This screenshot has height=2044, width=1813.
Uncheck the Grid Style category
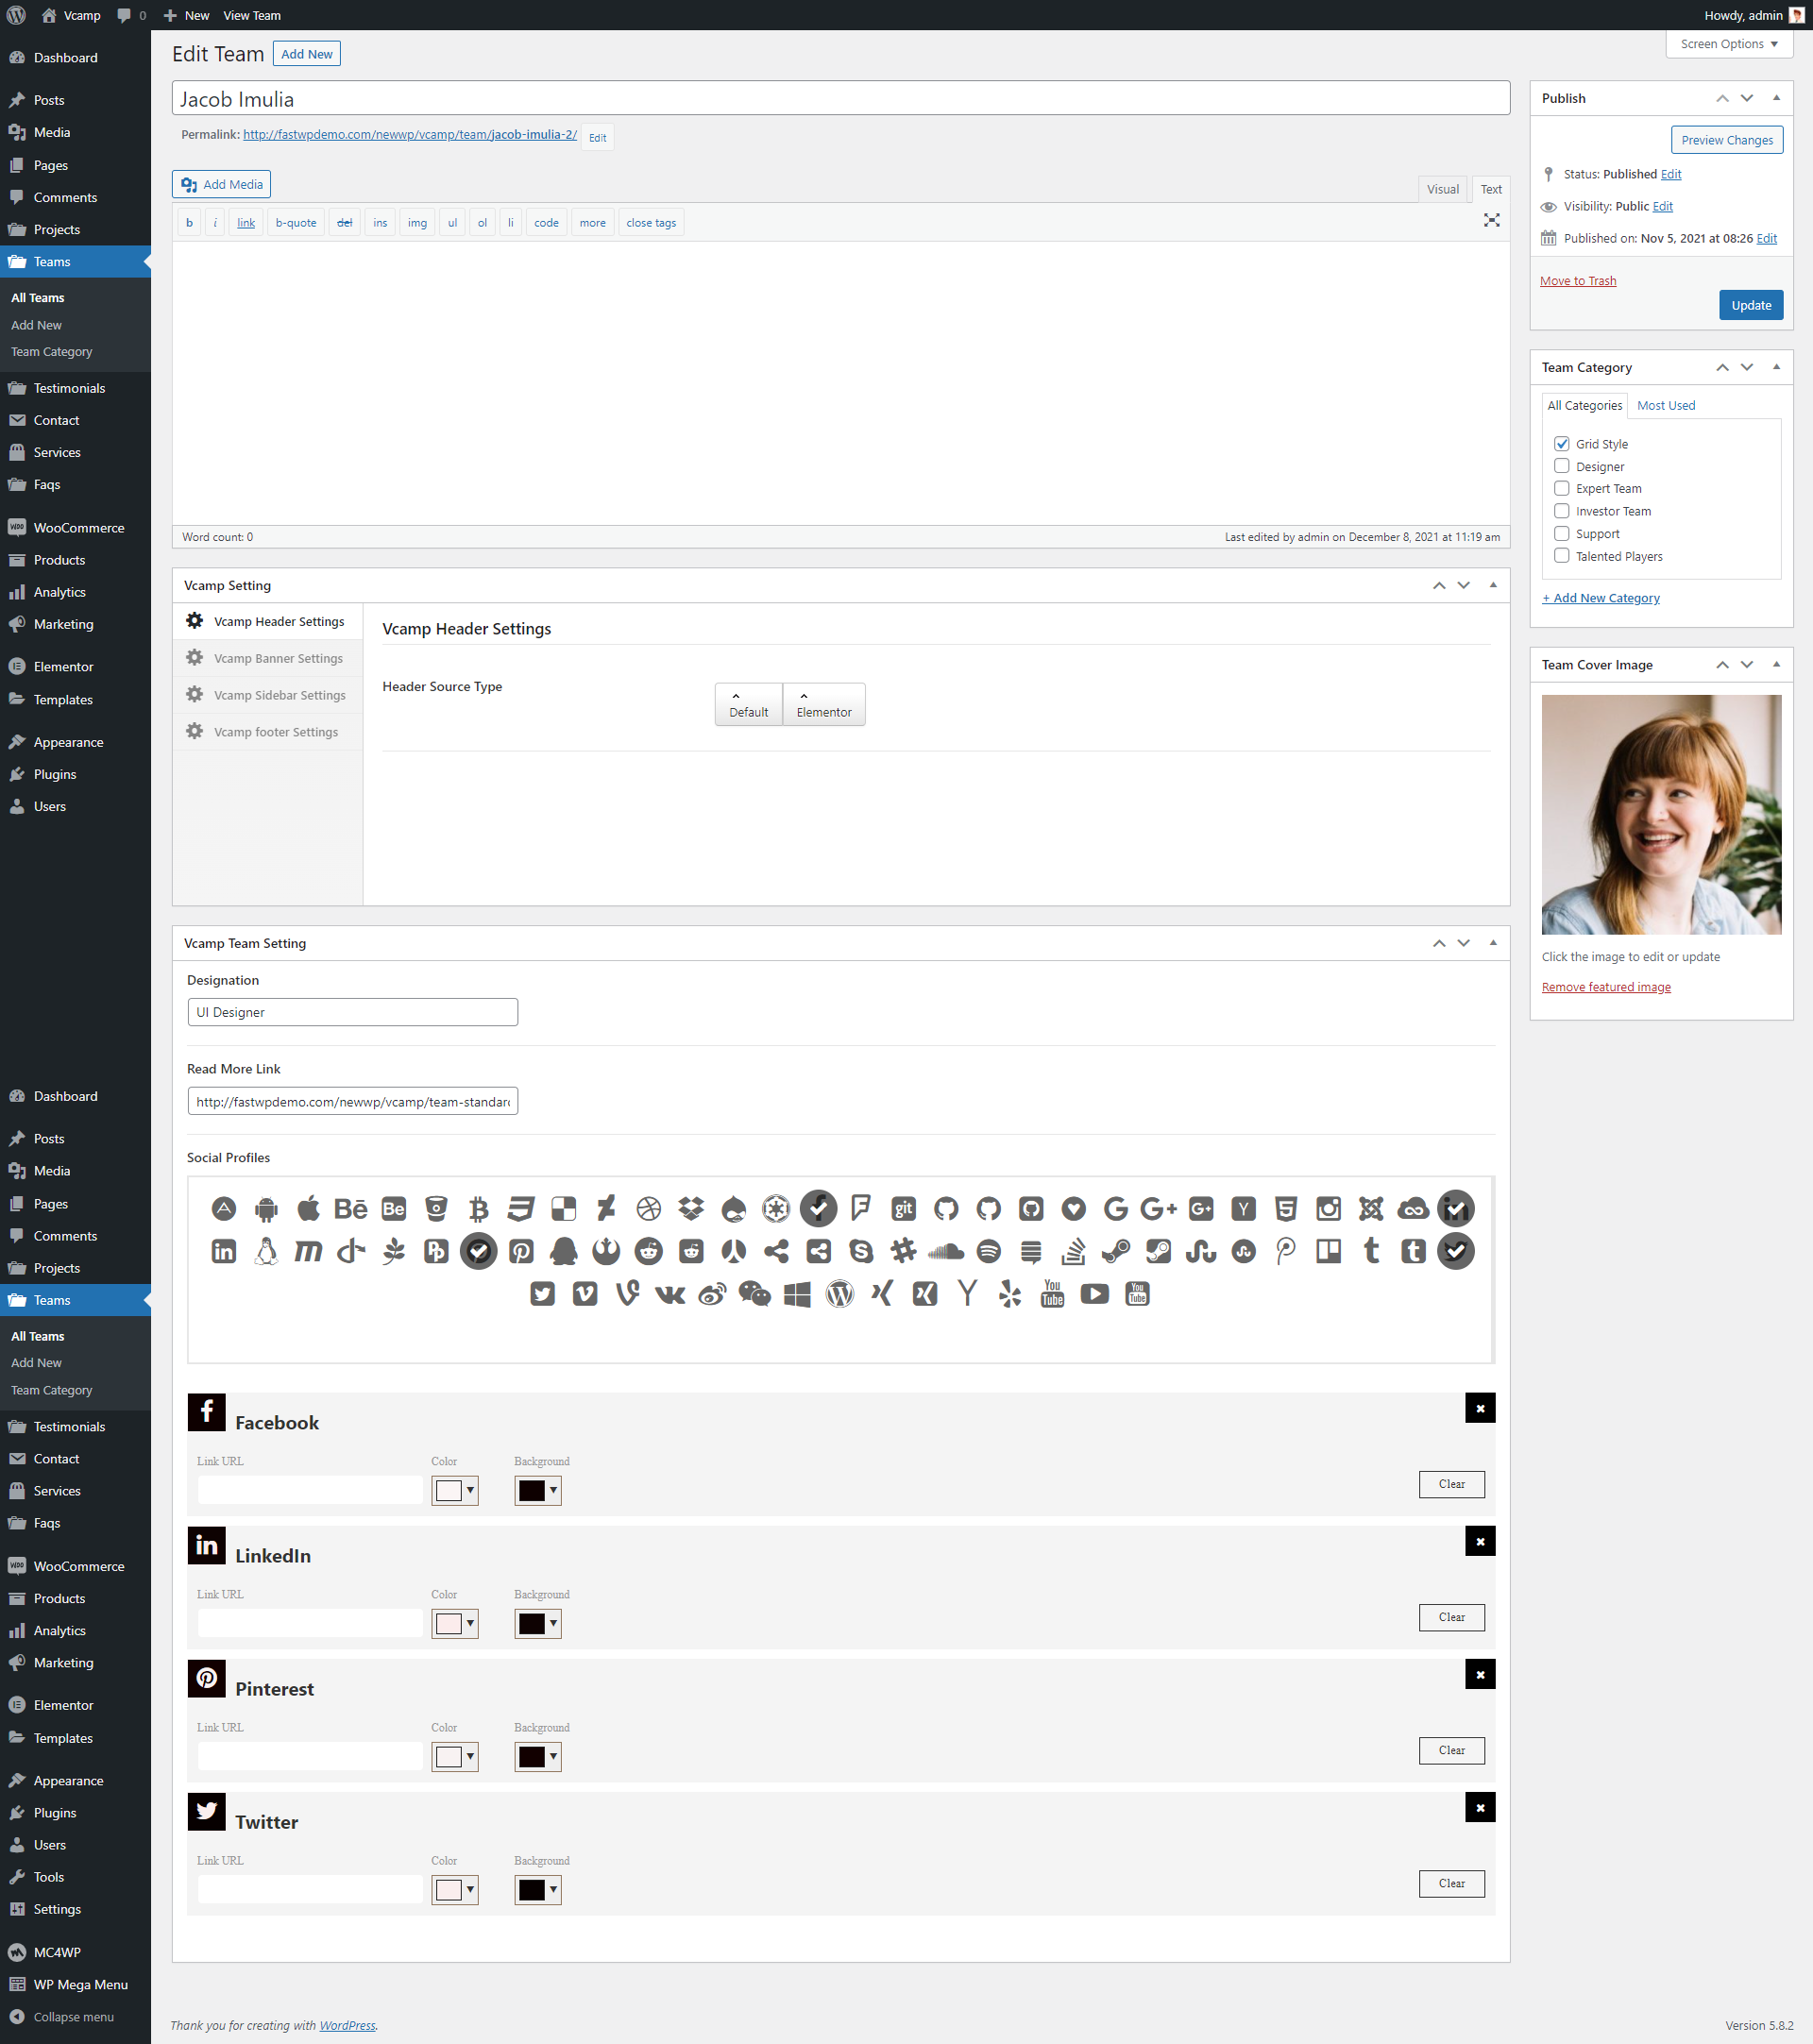click(x=1562, y=443)
